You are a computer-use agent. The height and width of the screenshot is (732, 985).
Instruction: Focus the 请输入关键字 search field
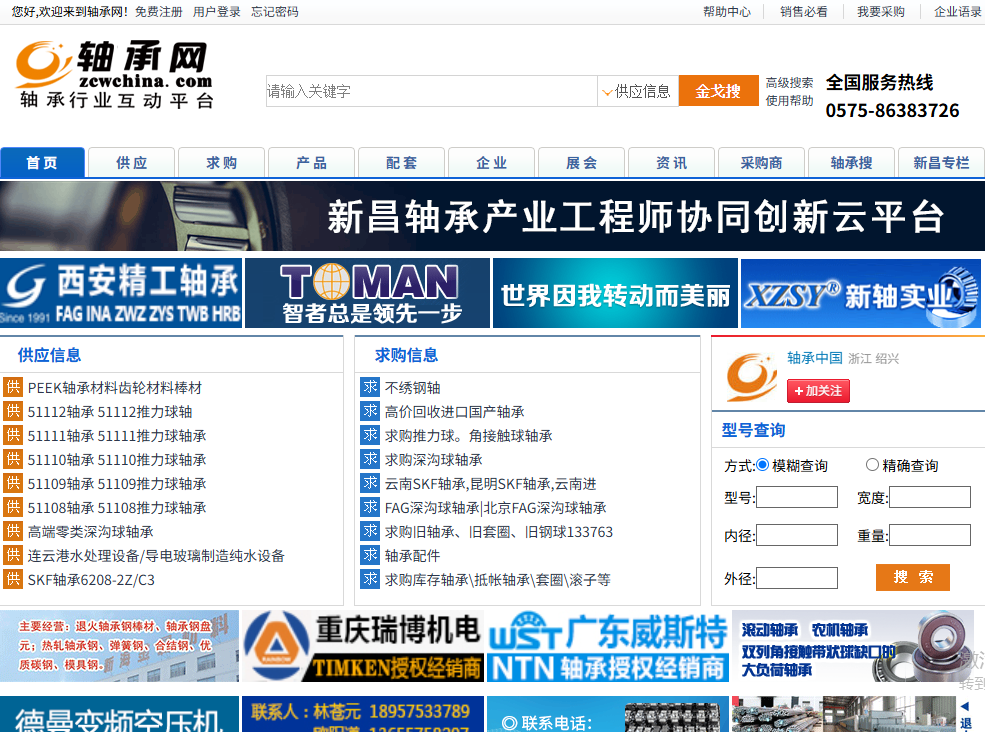(x=432, y=91)
